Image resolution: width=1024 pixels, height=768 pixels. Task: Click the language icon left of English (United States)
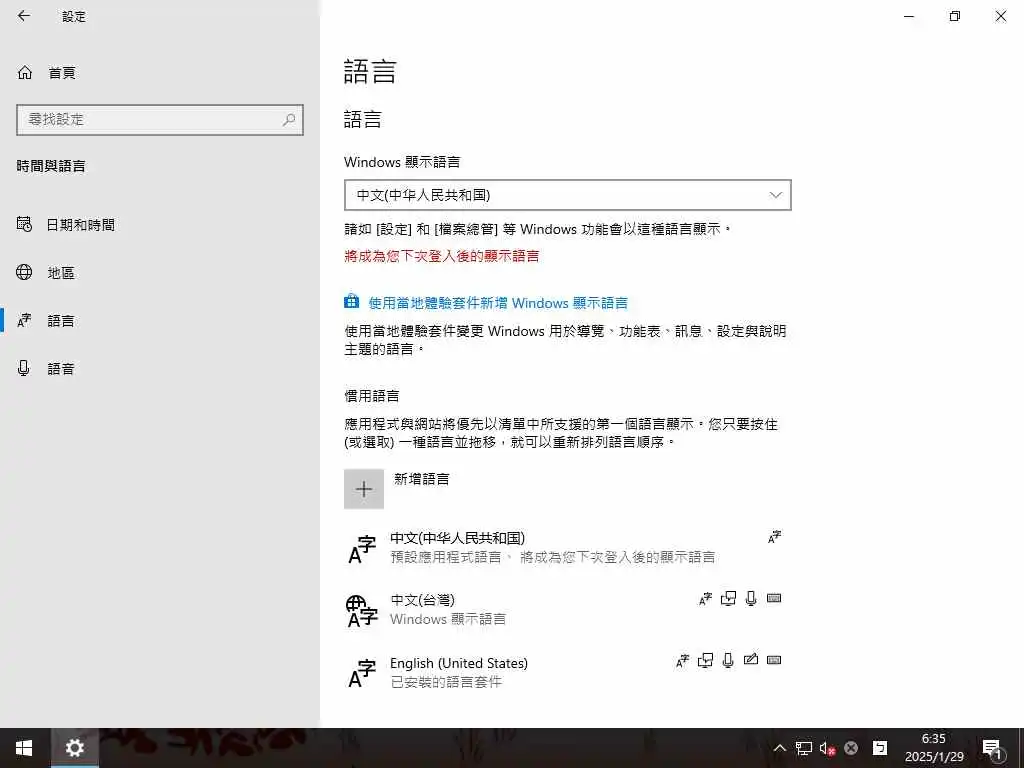pyautogui.click(x=362, y=673)
